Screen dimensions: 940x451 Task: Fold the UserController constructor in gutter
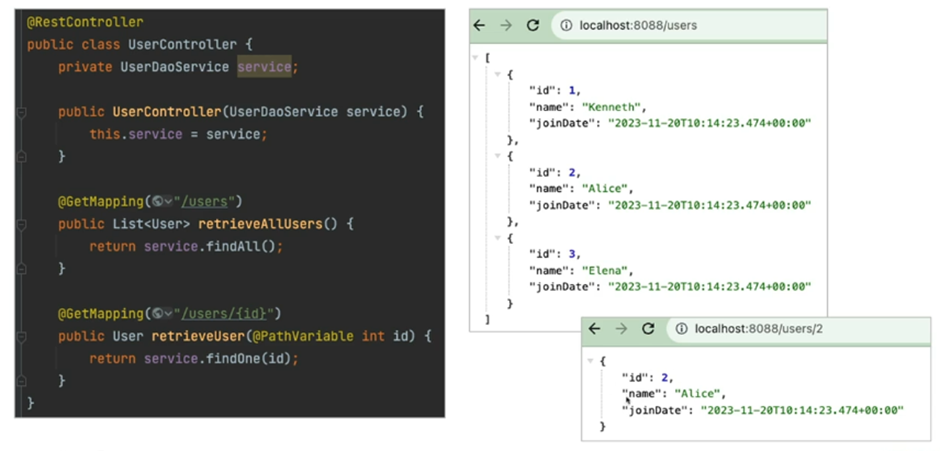[x=22, y=112]
